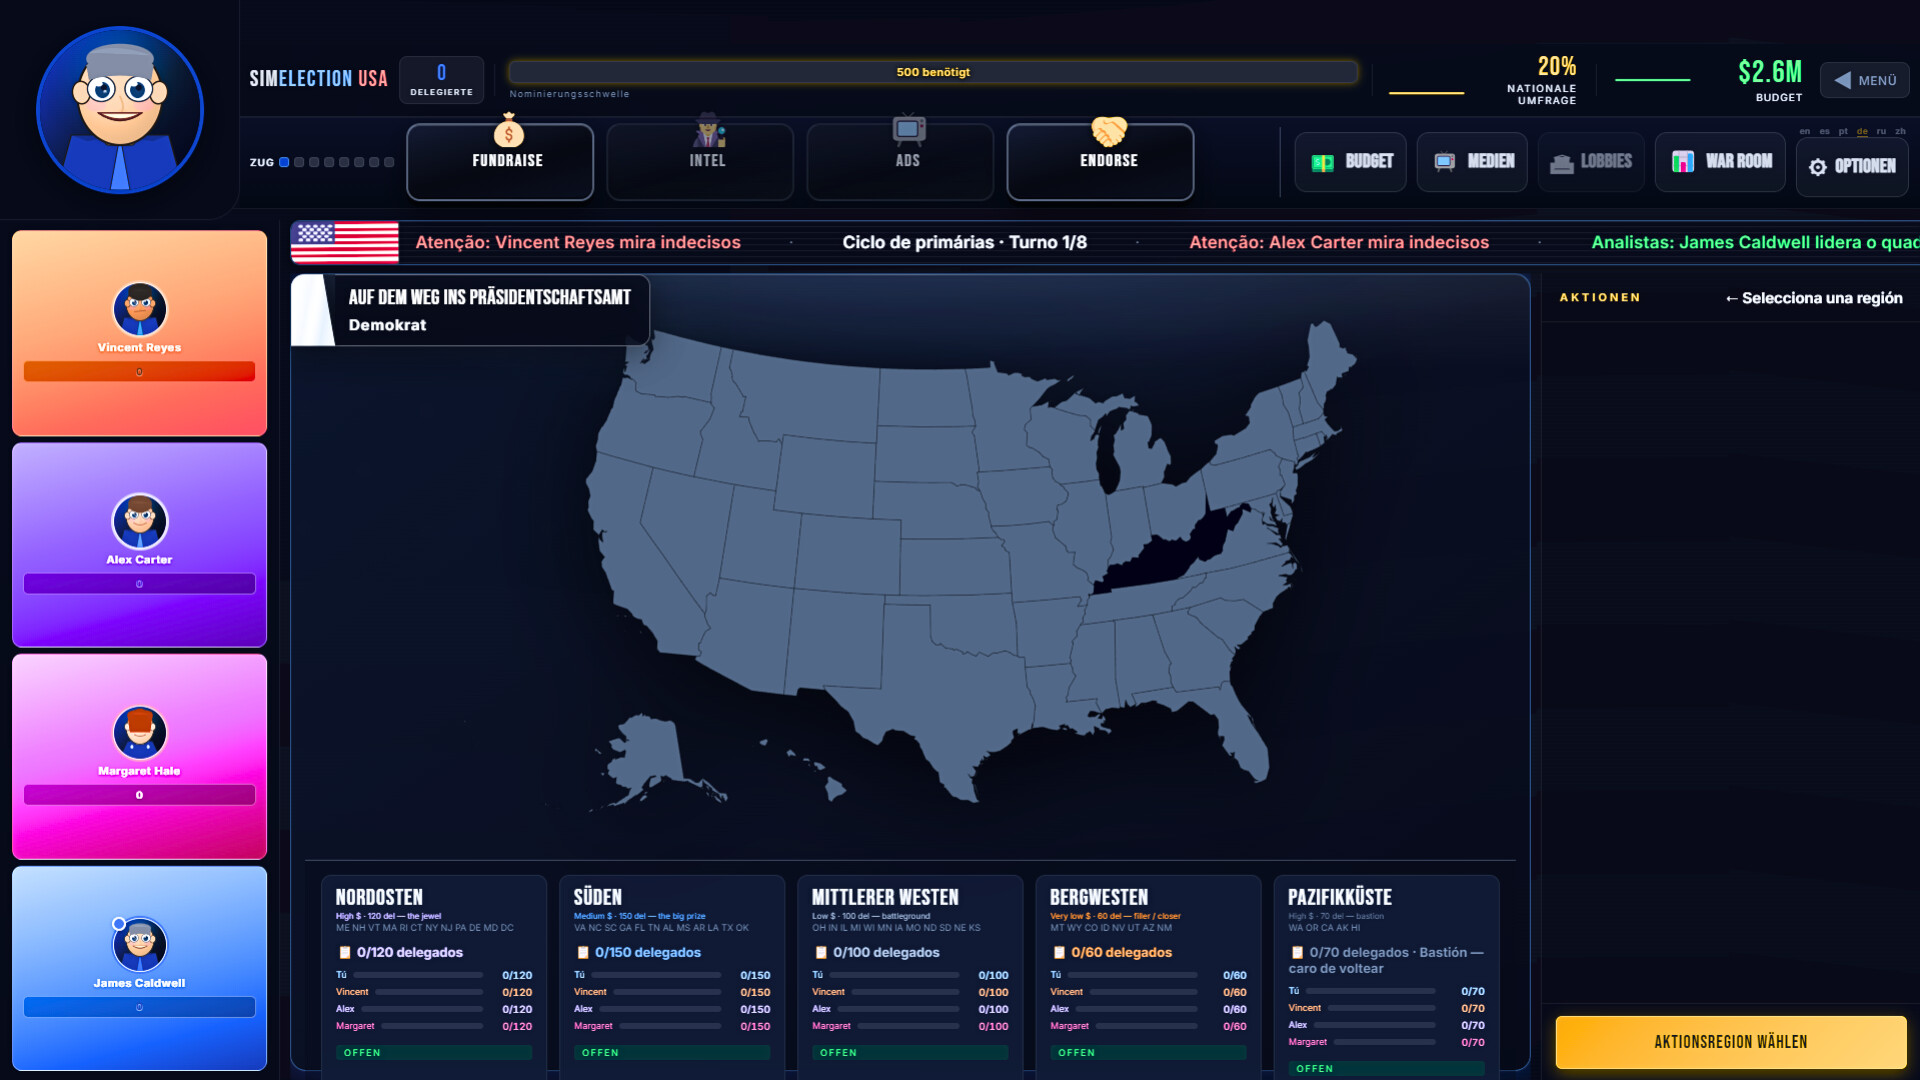Click the '0 Delegierte' counter
Screen dimensions: 1920x1080
(441, 80)
